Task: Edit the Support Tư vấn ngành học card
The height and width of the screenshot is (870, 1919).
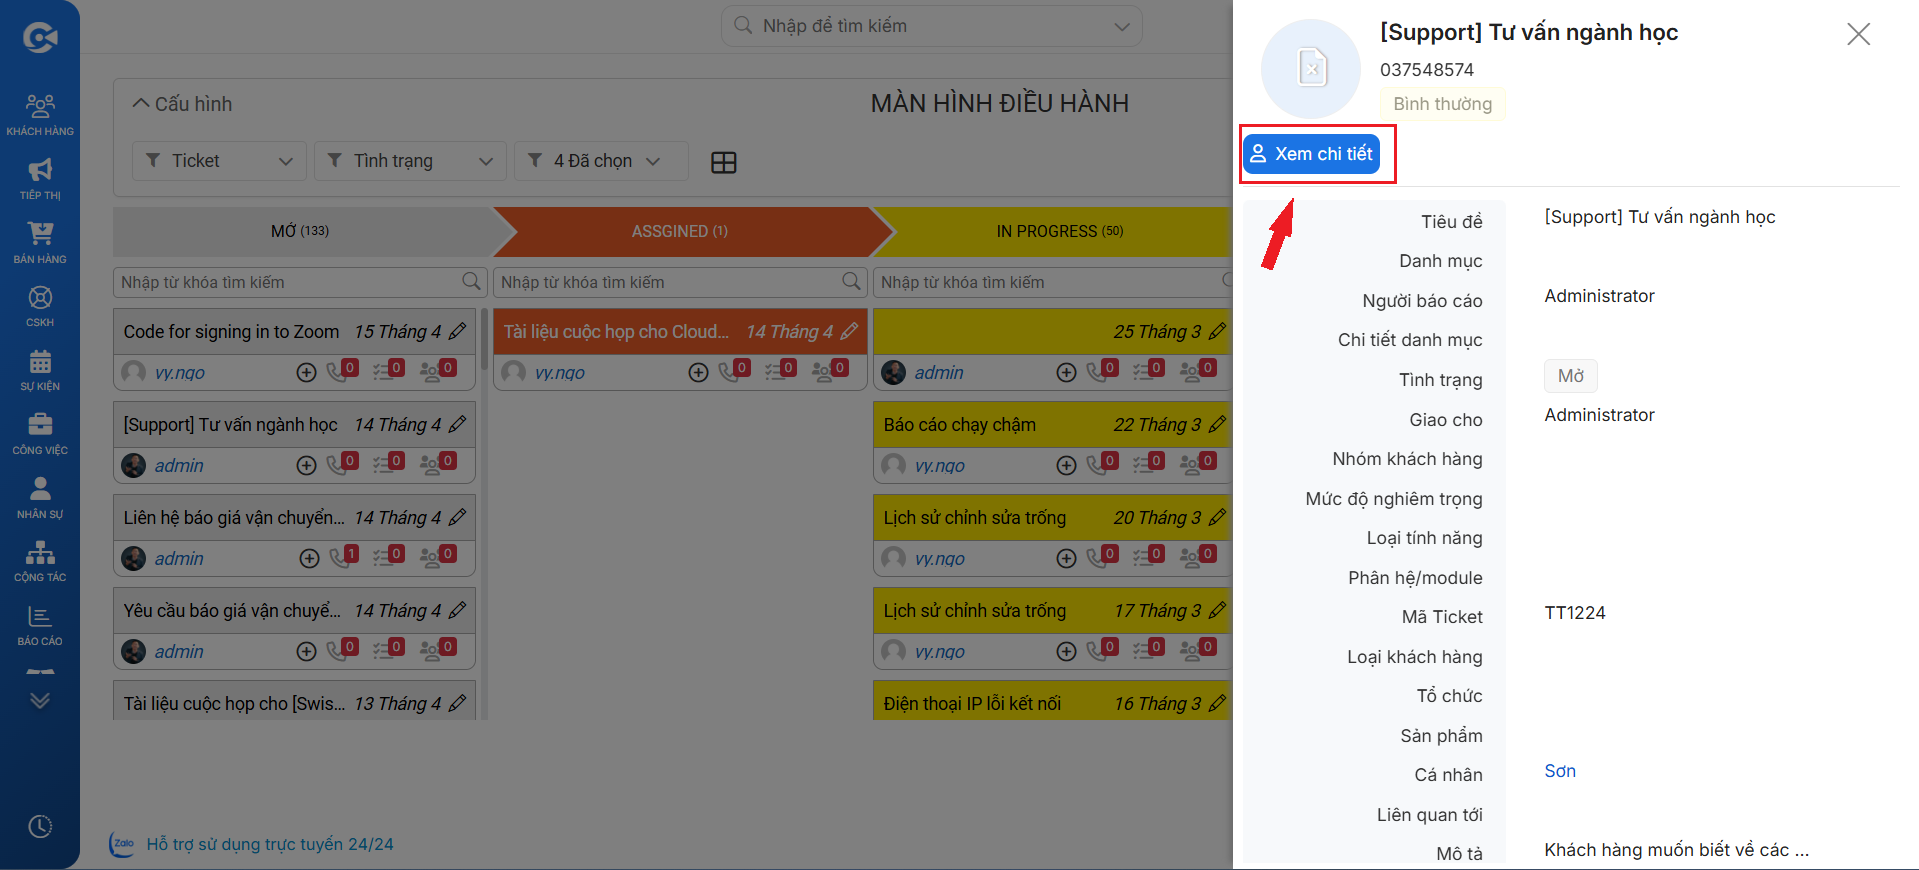Action: pos(458,424)
